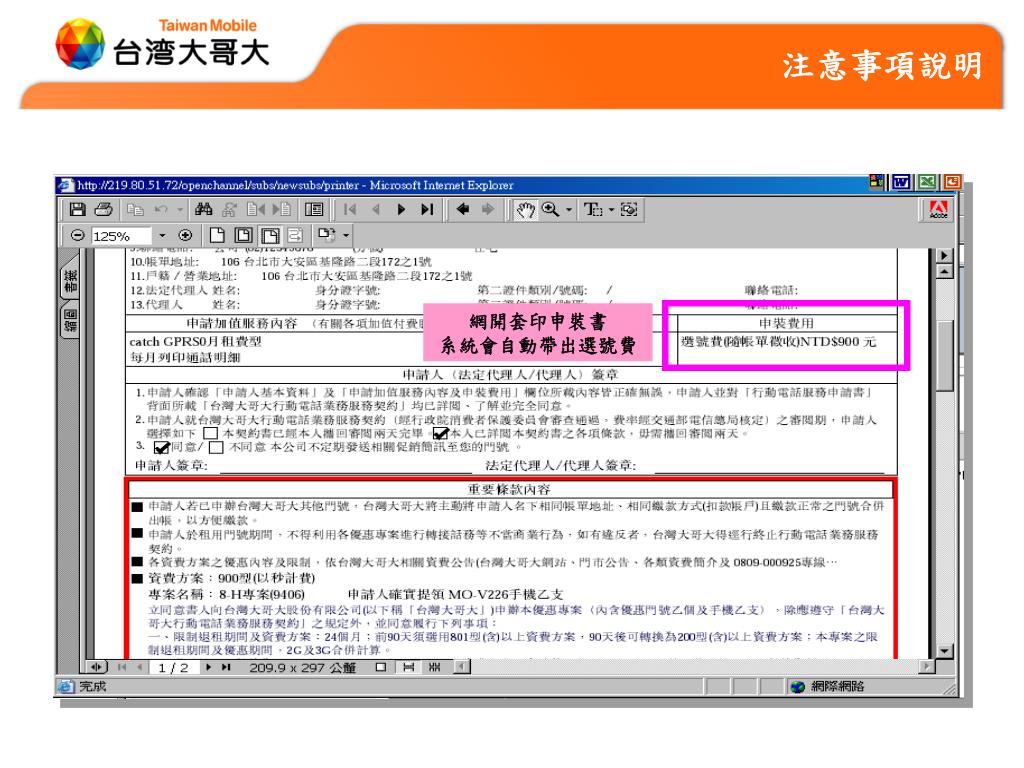Viewport: 1024px width, 768px height.
Task: Select the Hand tool
Action: [x=525, y=210]
